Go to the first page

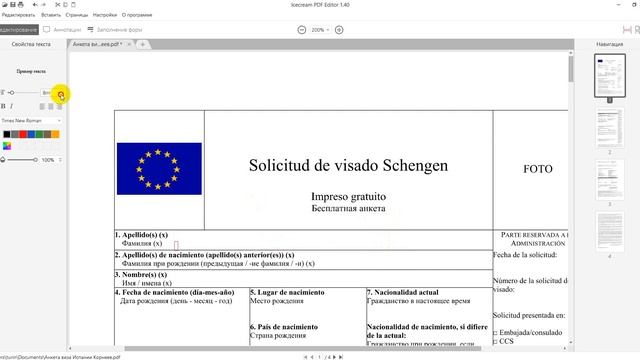[x=305, y=357]
